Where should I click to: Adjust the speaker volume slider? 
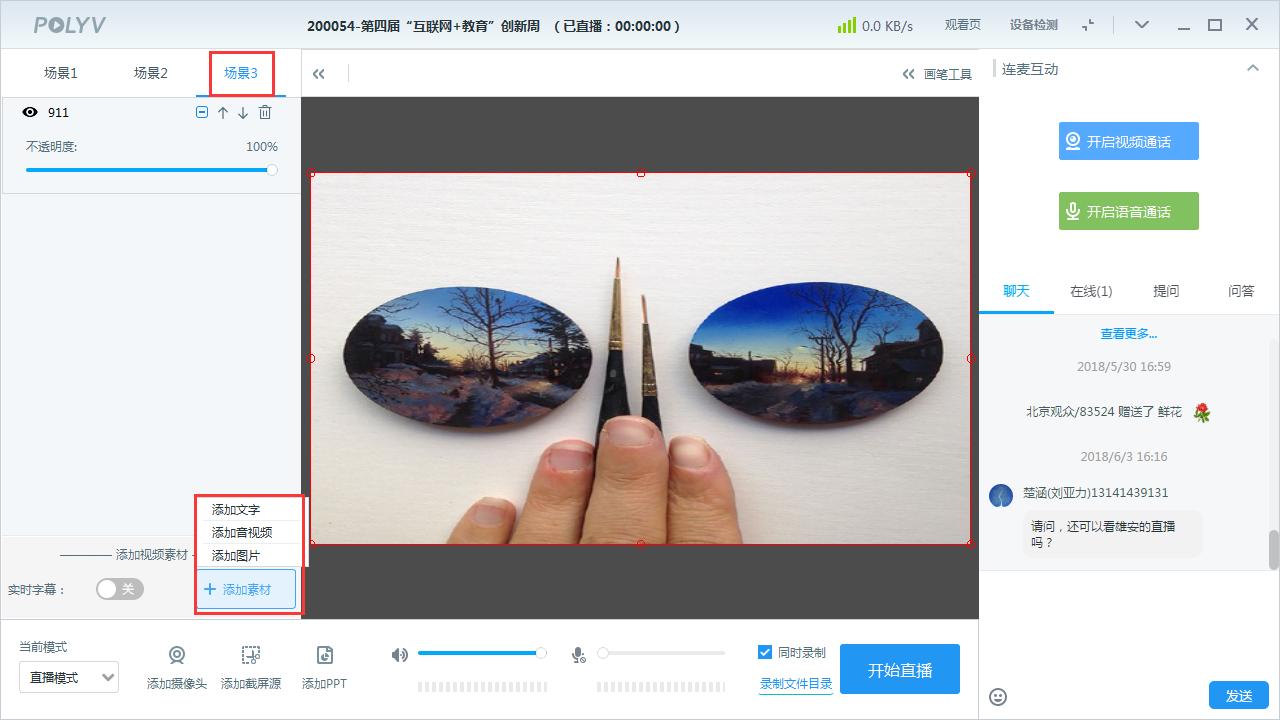[x=482, y=653]
